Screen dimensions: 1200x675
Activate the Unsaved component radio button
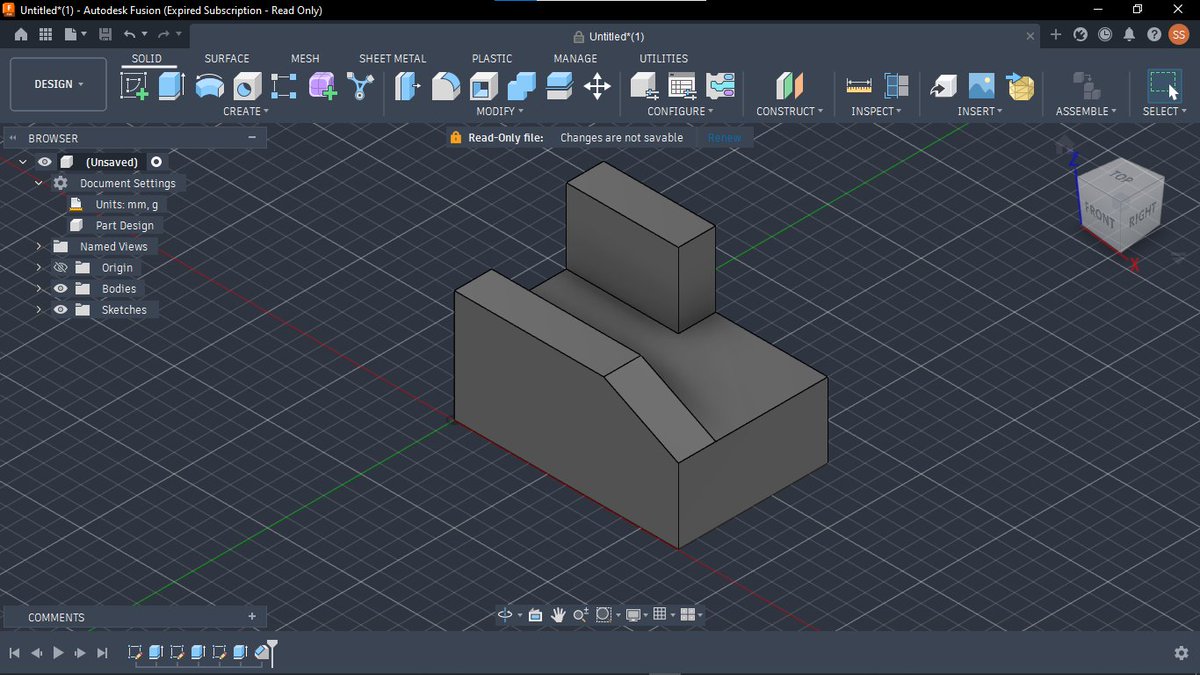(157, 162)
